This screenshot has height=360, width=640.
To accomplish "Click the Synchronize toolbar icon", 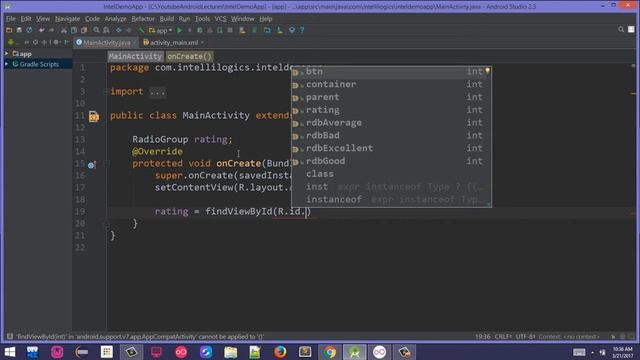I will [29, 30].
